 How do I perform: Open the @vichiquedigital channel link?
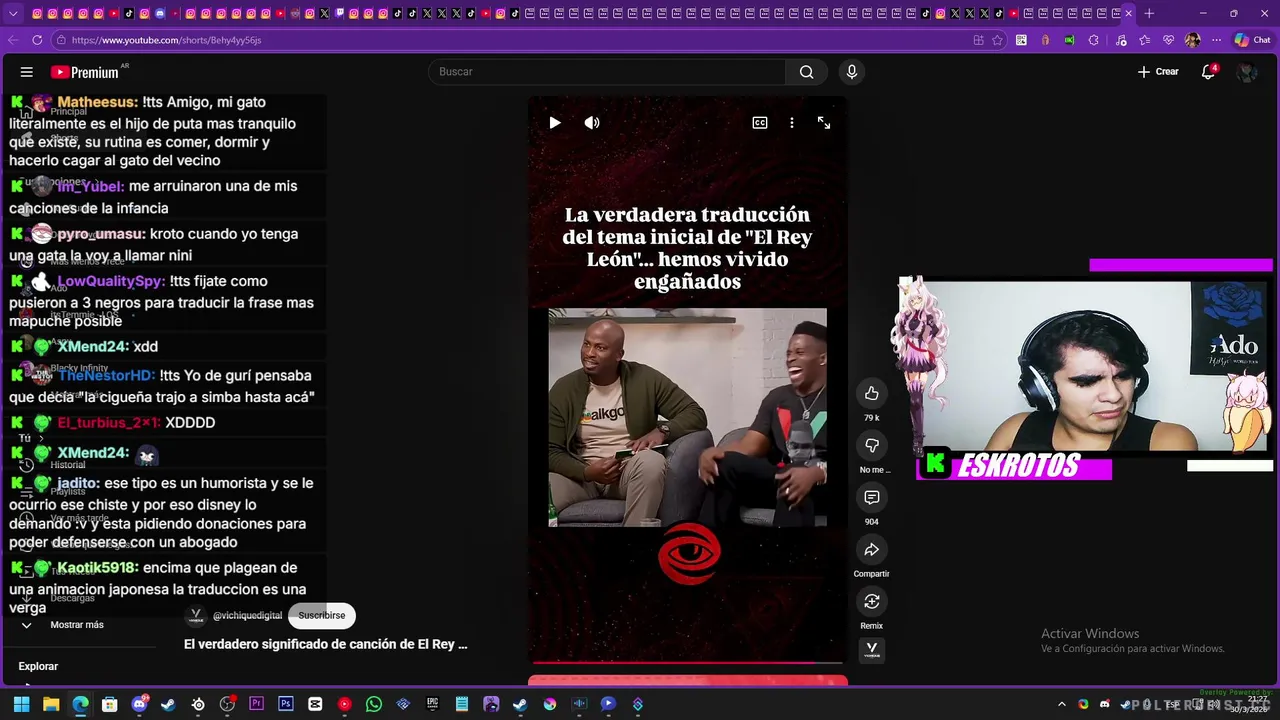pyautogui.click(x=247, y=615)
